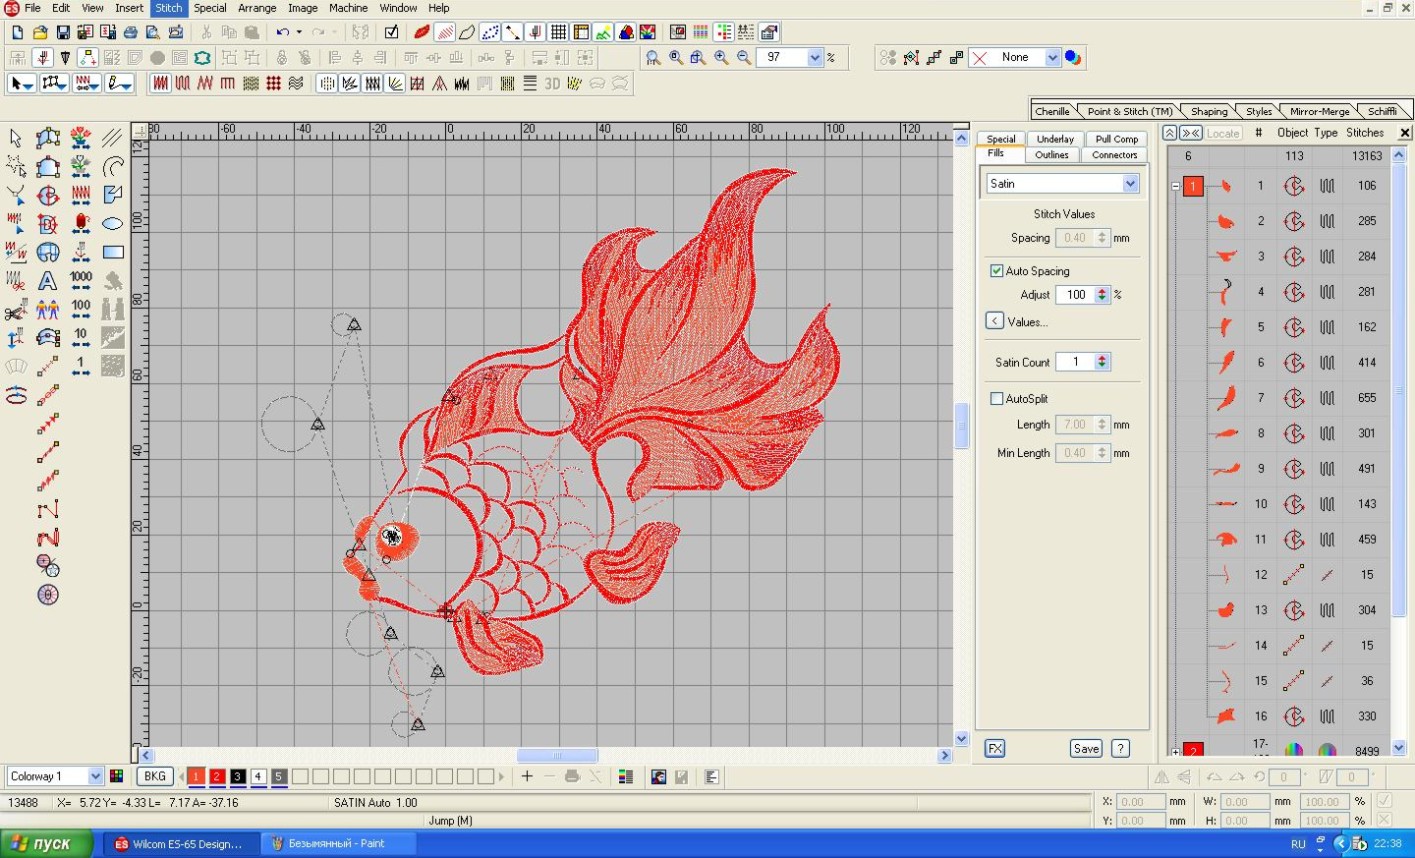Click the color palette editor icon beside Colorway
The width and height of the screenshot is (1415, 858).
click(117, 776)
